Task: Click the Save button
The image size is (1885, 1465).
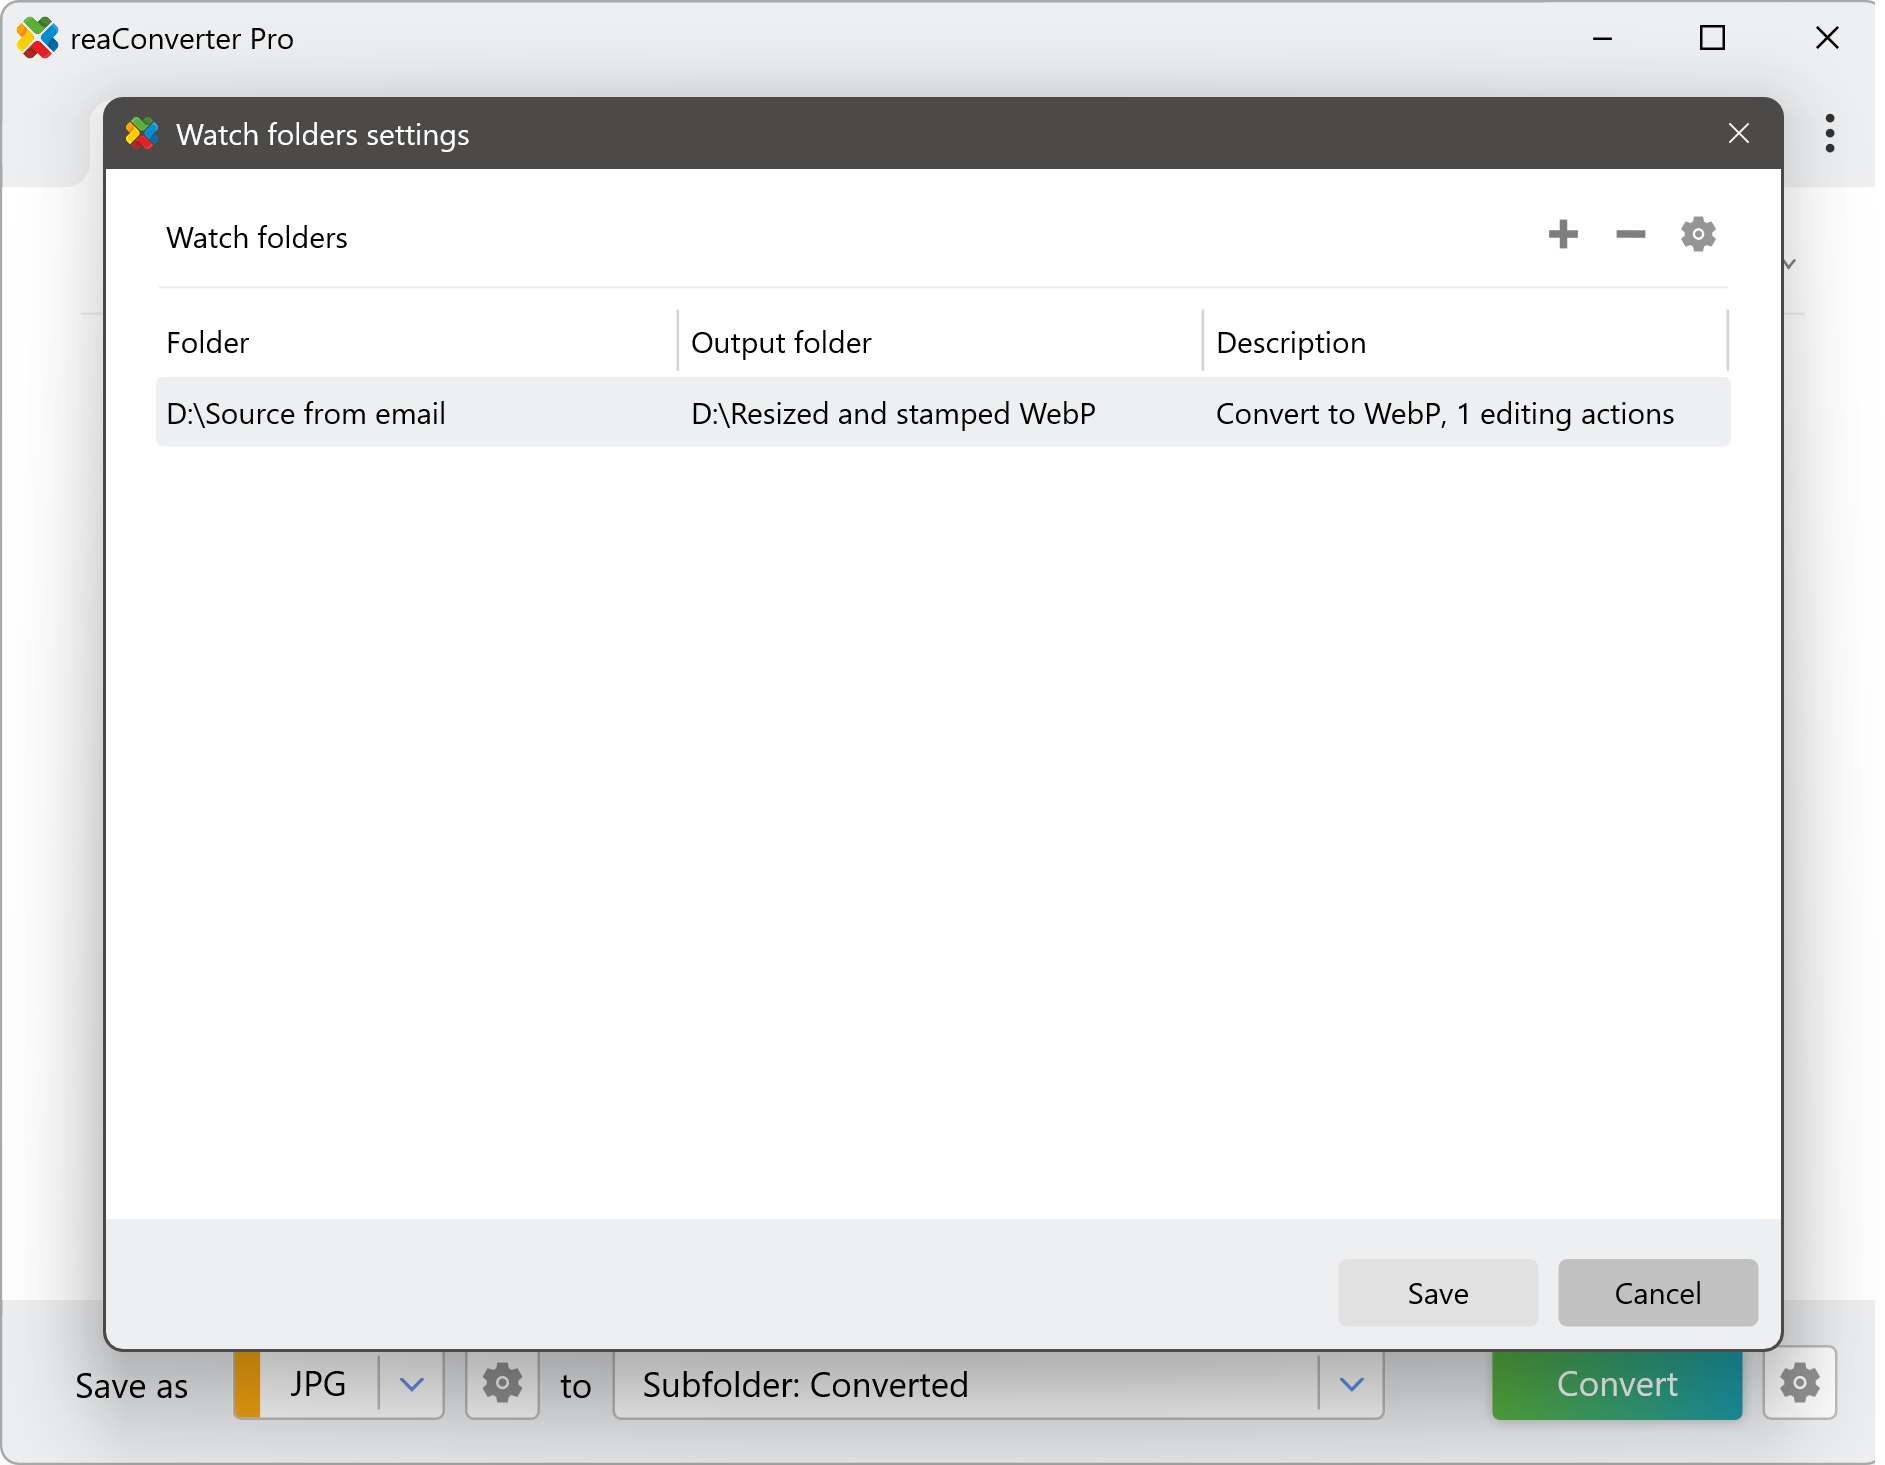Action: pyautogui.click(x=1438, y=1293)
